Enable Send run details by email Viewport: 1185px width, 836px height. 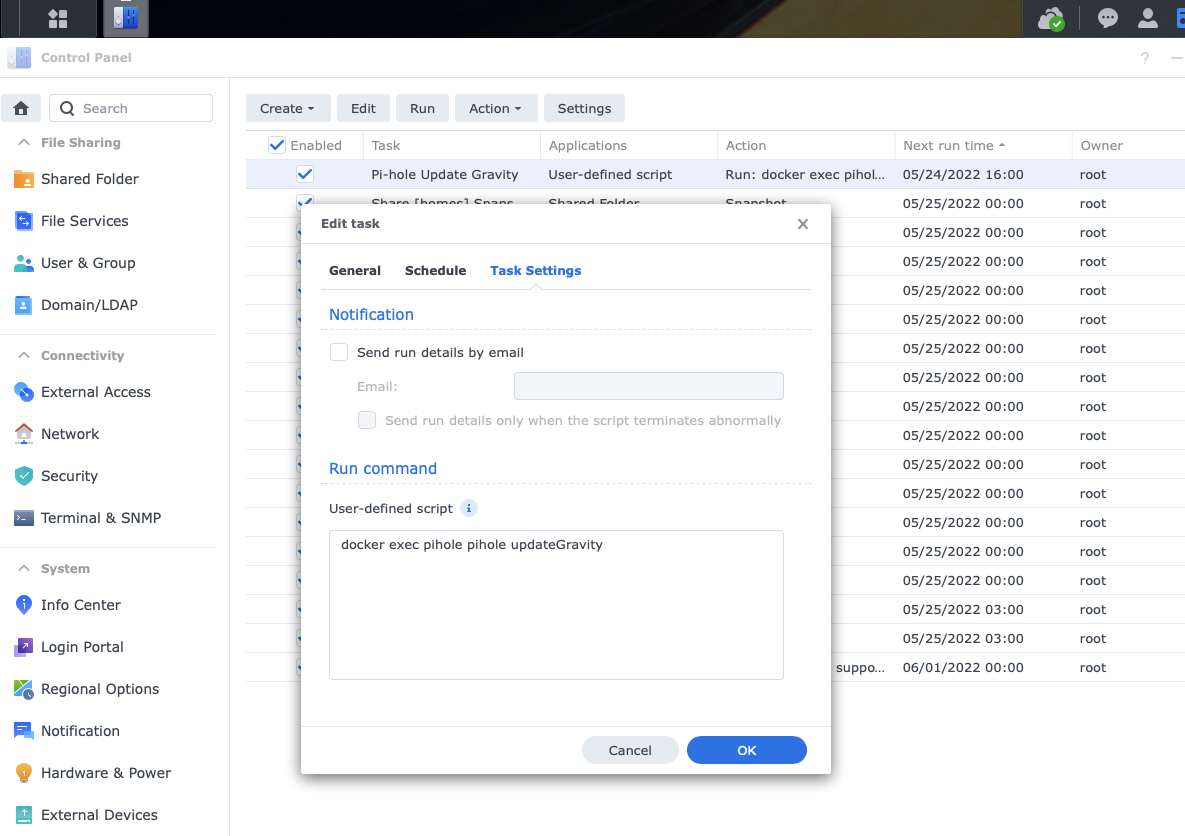[x=339, y=352]
